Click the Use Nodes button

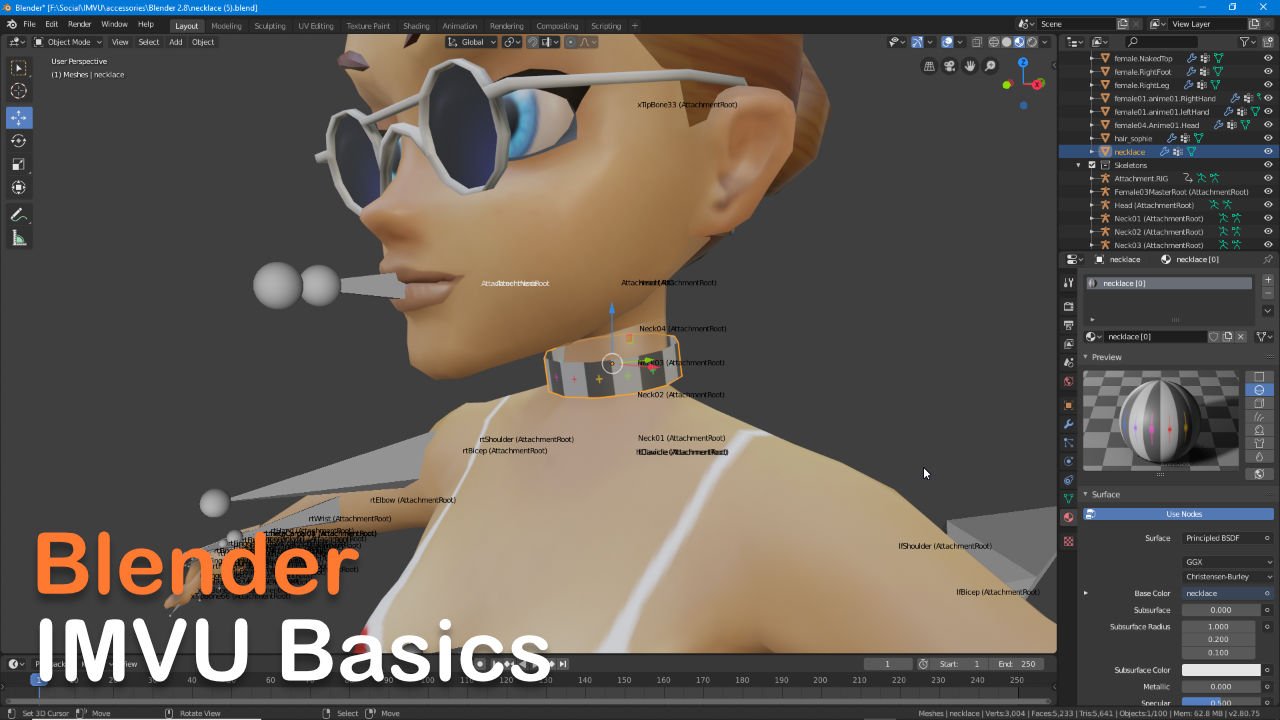pyautogui.click(x=1178, y=514)
